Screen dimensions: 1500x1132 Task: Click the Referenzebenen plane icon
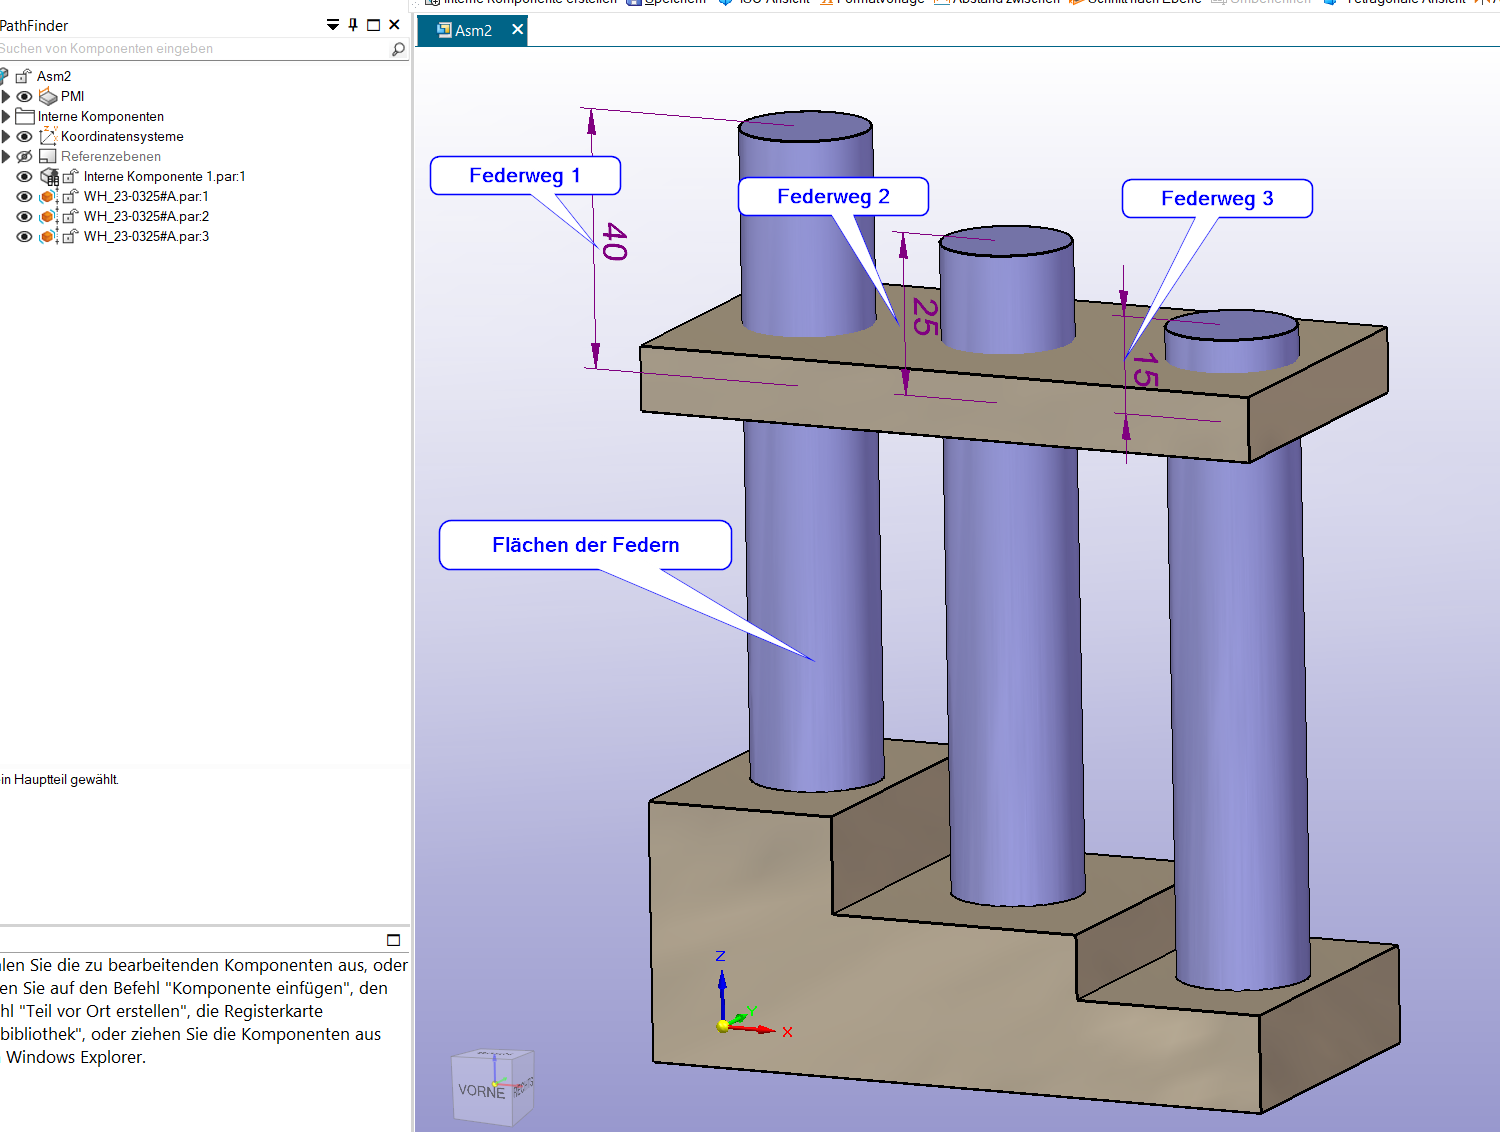48,156
